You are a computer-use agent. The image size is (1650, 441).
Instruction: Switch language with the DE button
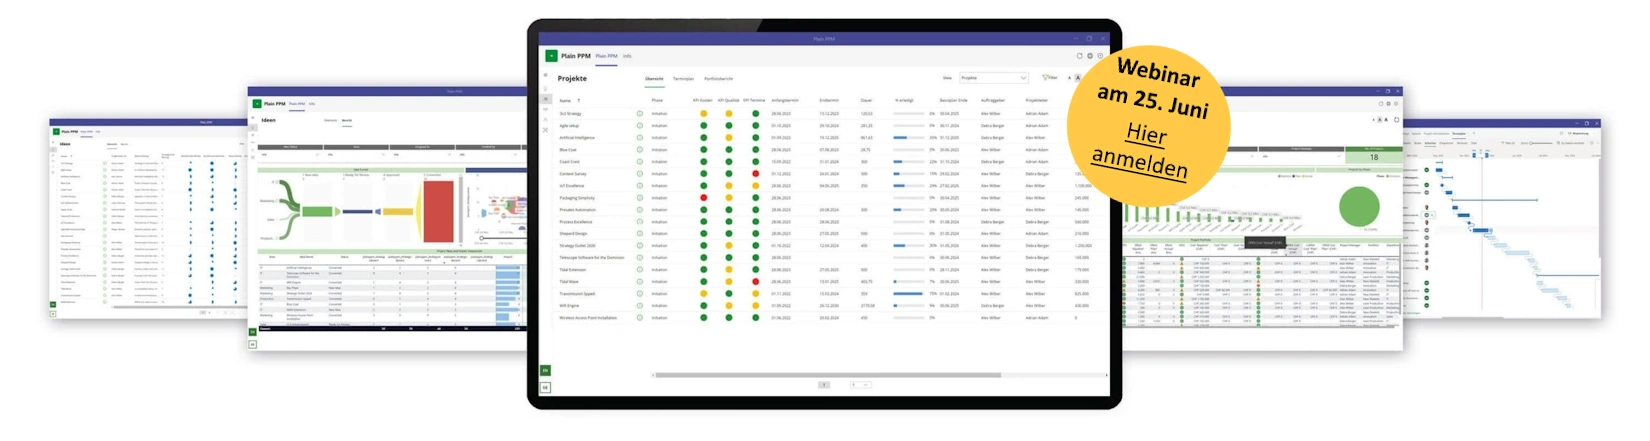545,387
